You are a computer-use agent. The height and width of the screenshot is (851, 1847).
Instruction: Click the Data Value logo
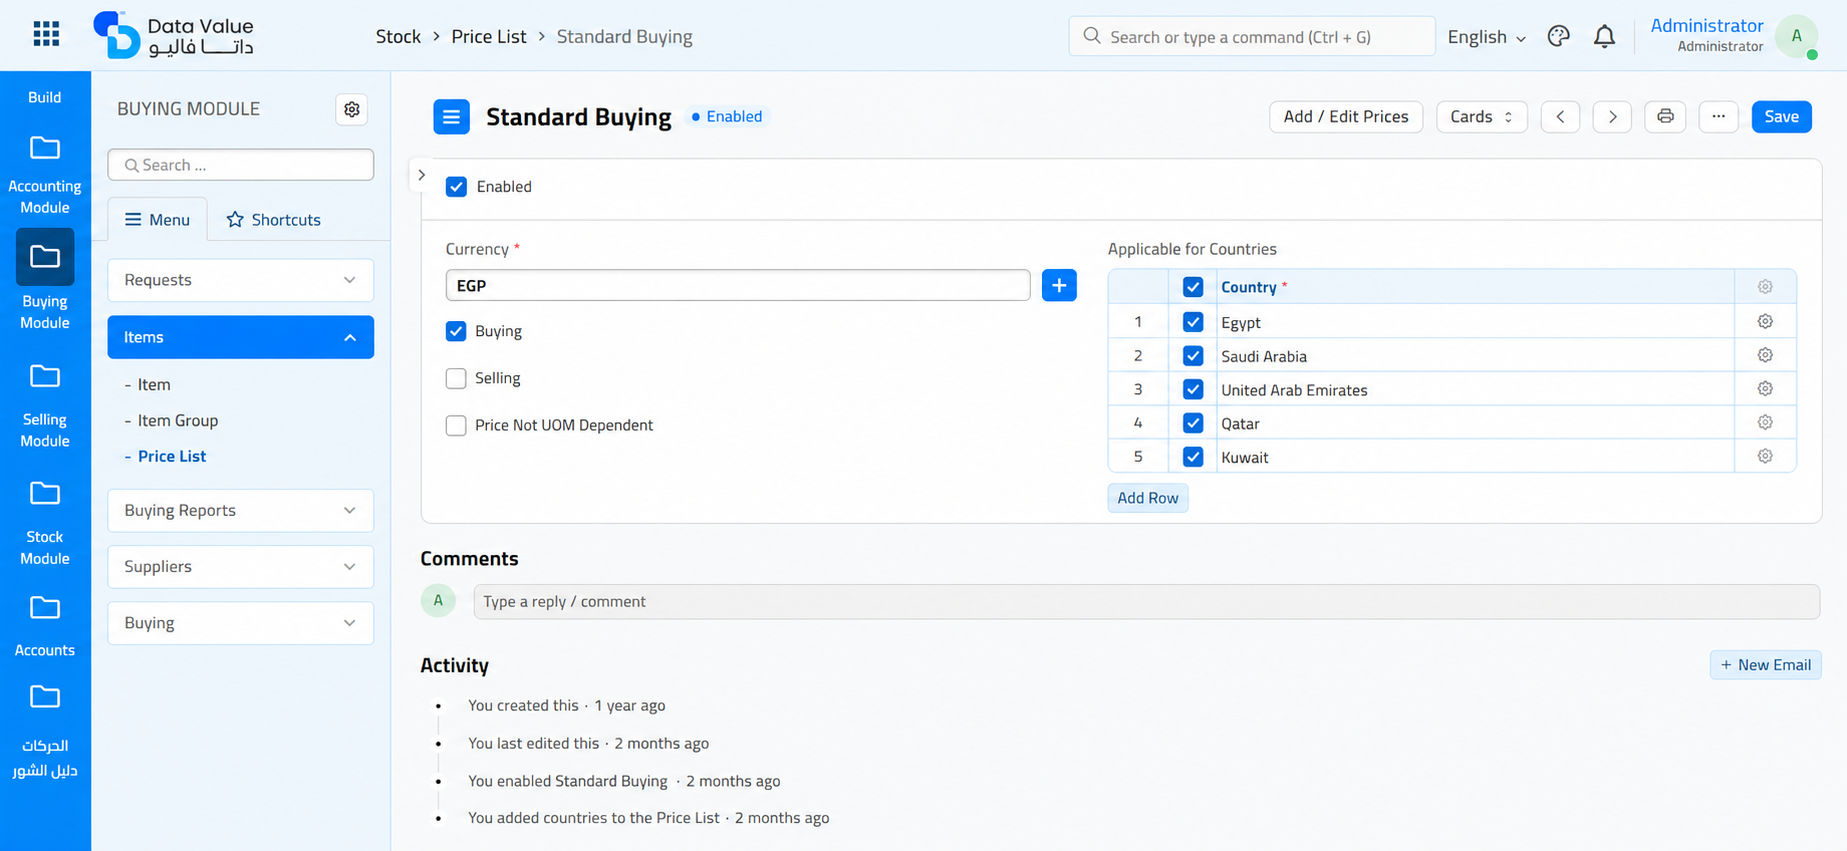pyautogui.click(x=173, y=35)
